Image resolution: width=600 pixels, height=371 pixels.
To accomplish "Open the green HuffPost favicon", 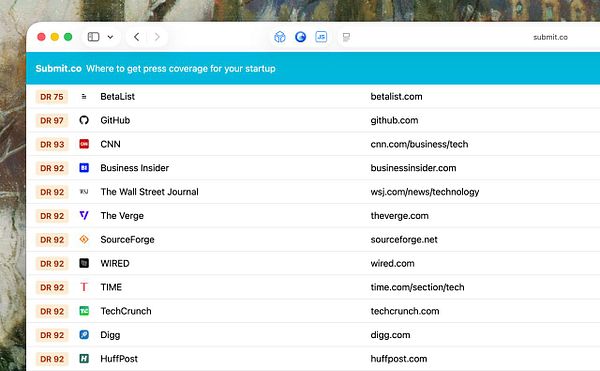I will pos(84,359).
